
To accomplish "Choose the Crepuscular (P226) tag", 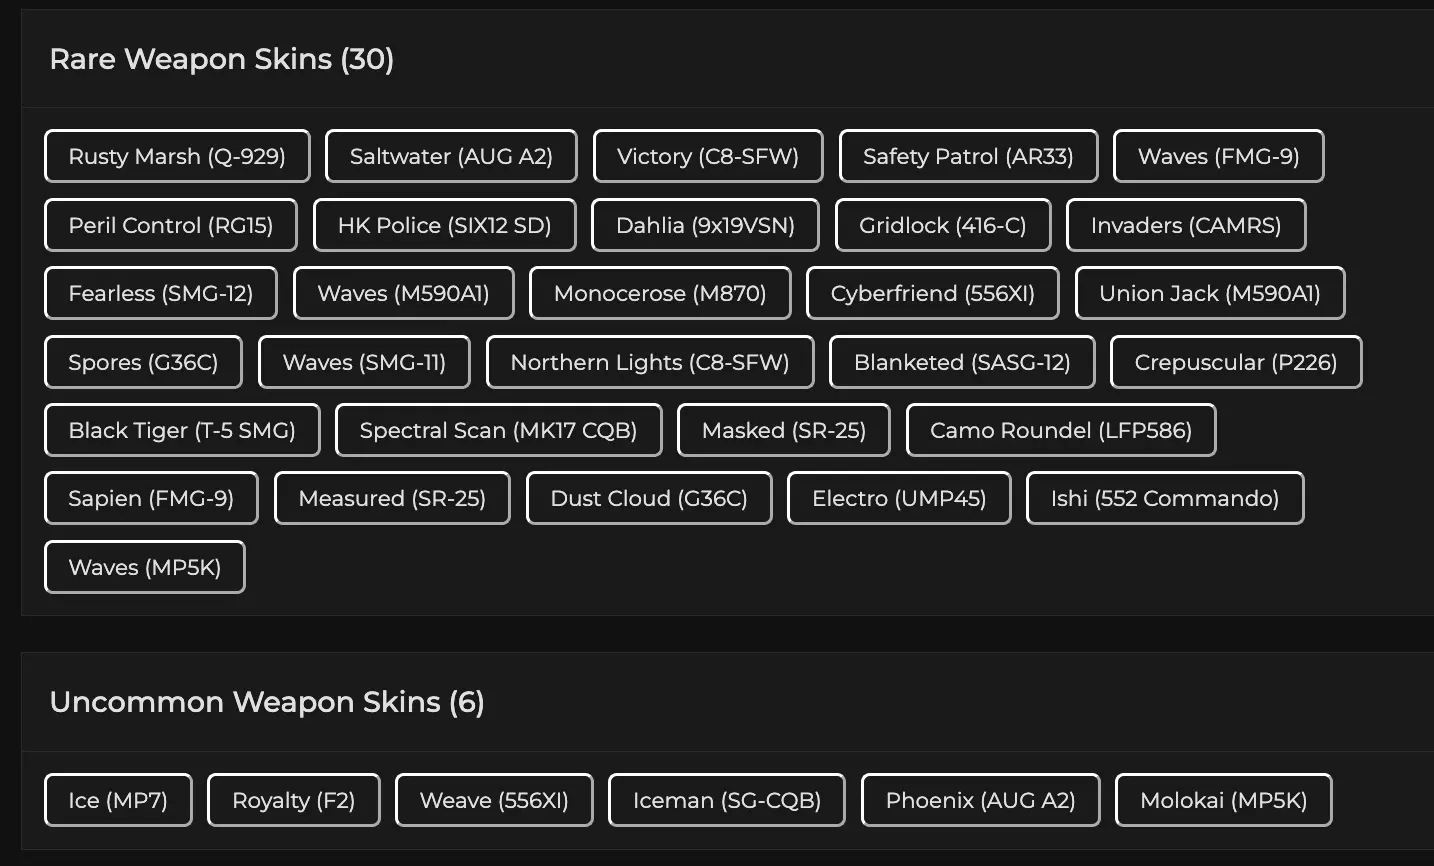I will (1236, 362).
